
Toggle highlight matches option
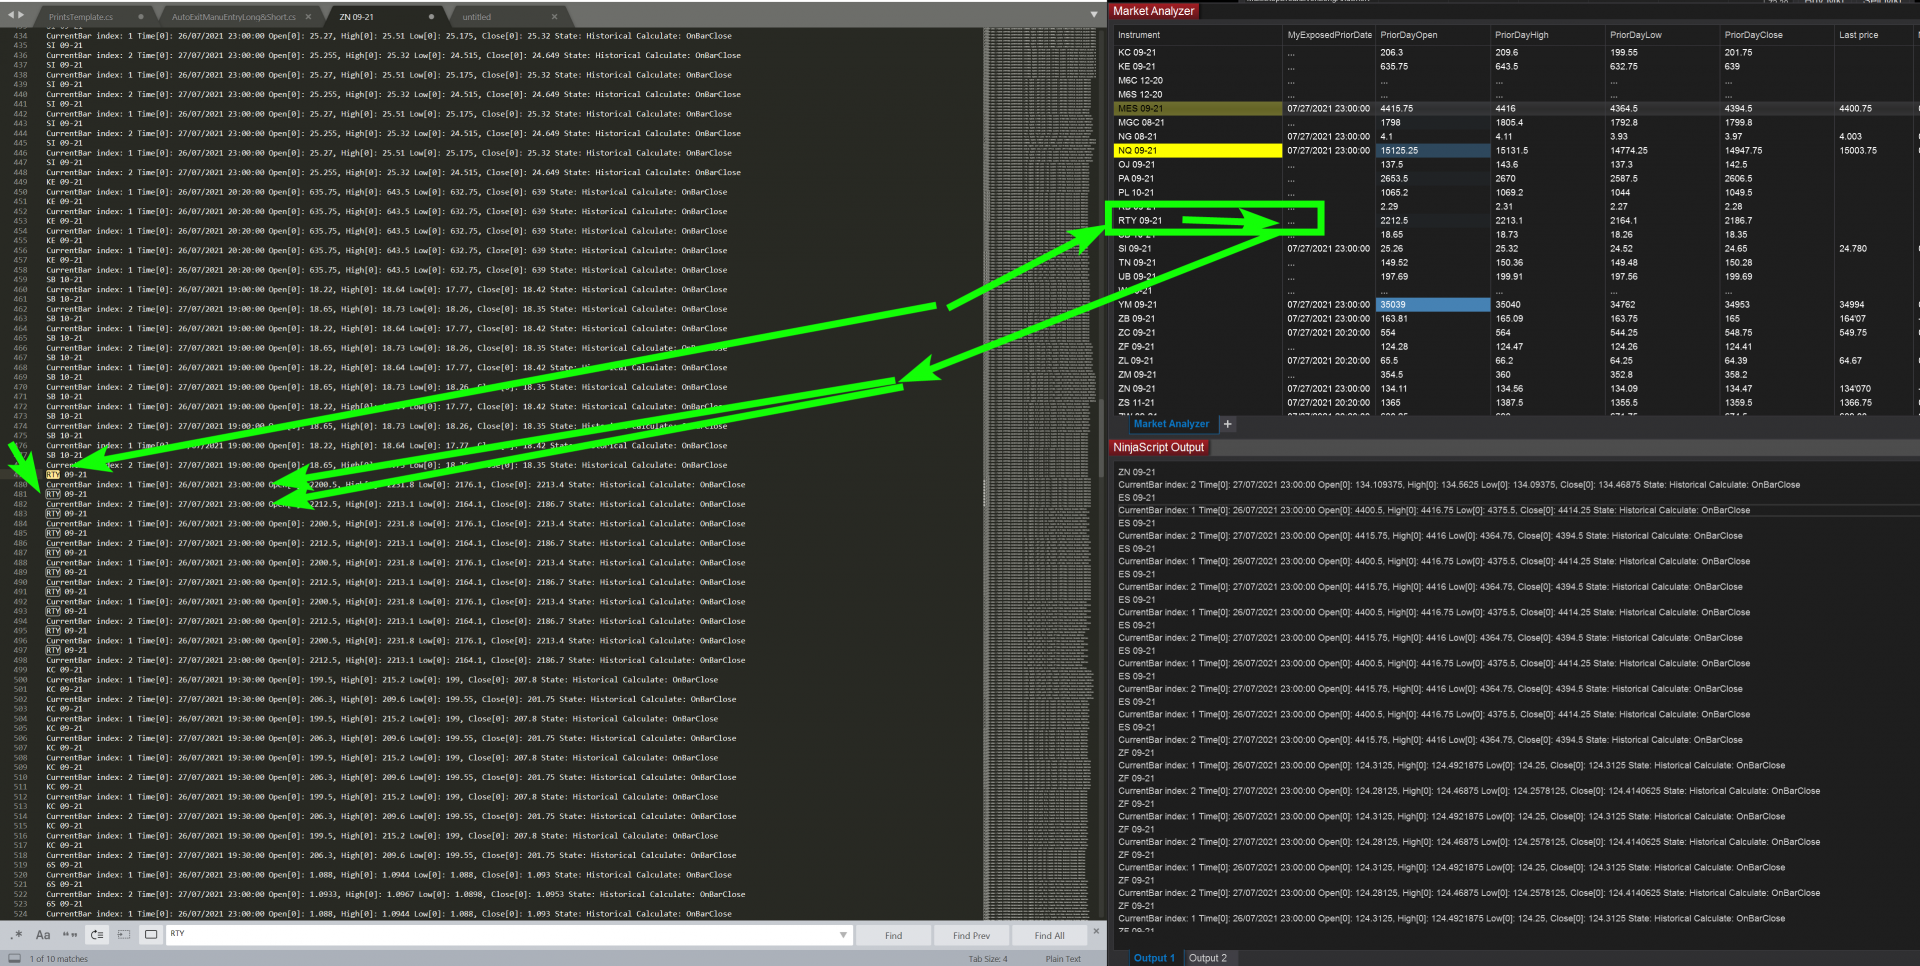(x=151, y=935)
